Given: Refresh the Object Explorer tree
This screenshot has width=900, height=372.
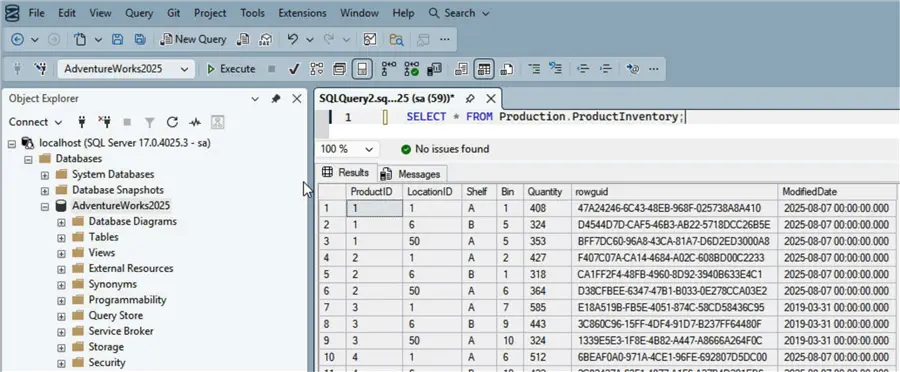Looking at the screenshot, I should [x=172, y=122].
